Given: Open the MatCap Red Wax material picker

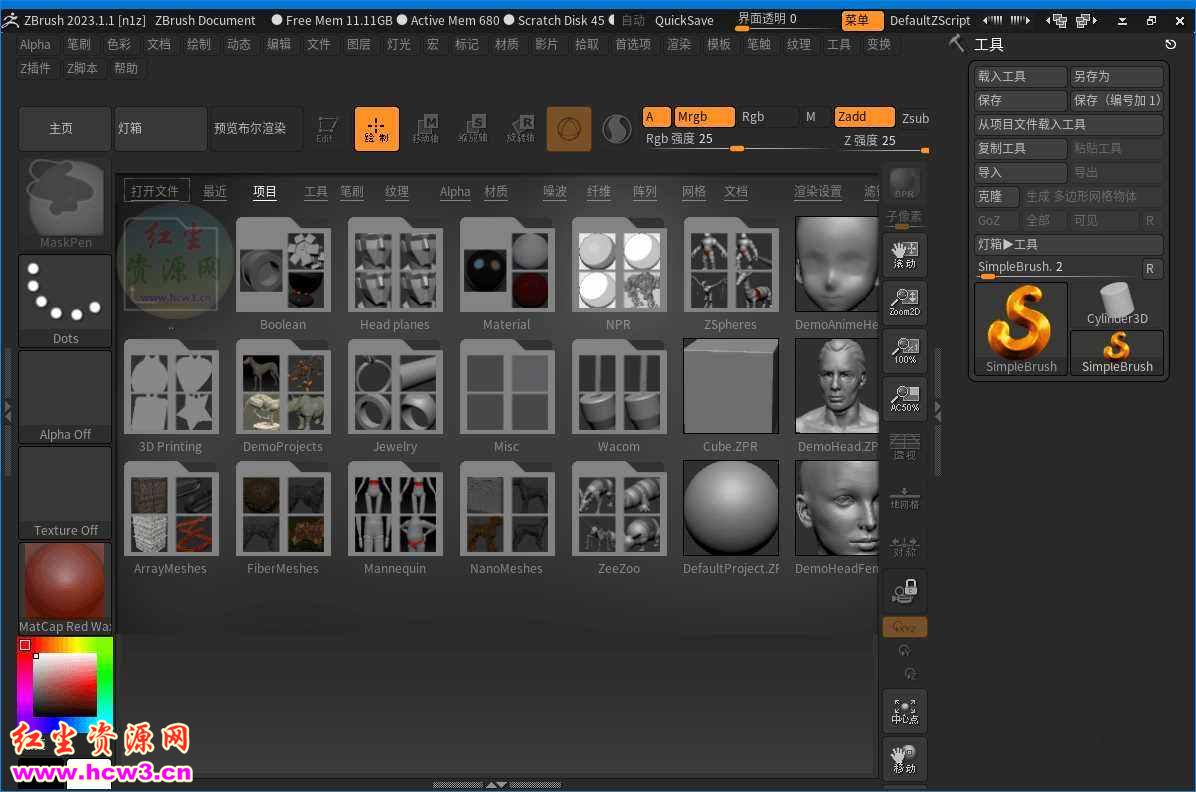Looking at the screenshot, I should (x=65, y=588).
